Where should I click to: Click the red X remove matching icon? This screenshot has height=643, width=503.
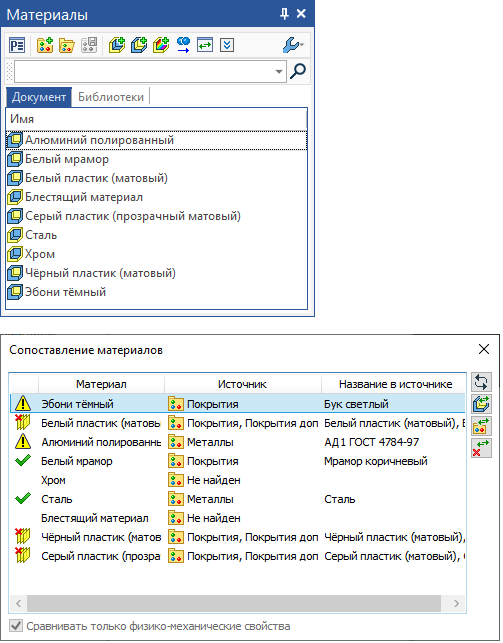[x=481, y=447]
